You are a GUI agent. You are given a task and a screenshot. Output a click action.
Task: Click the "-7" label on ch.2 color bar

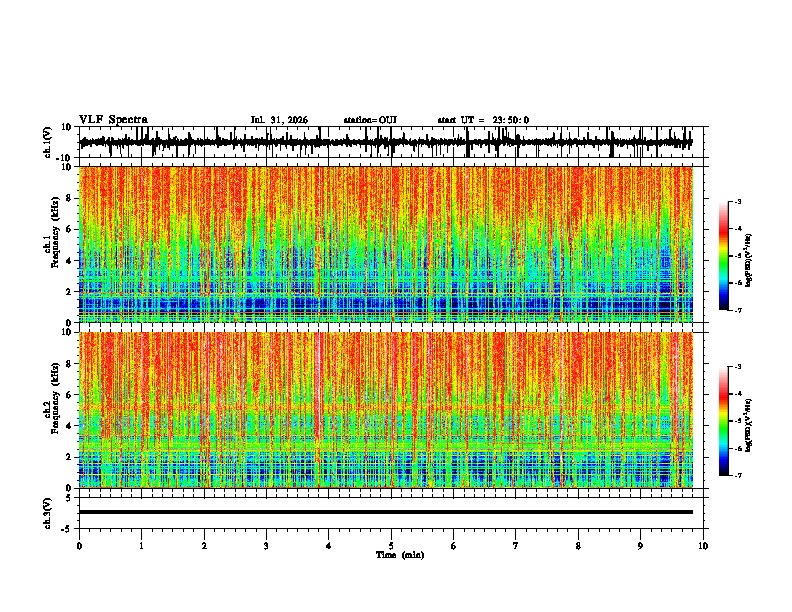738,475
